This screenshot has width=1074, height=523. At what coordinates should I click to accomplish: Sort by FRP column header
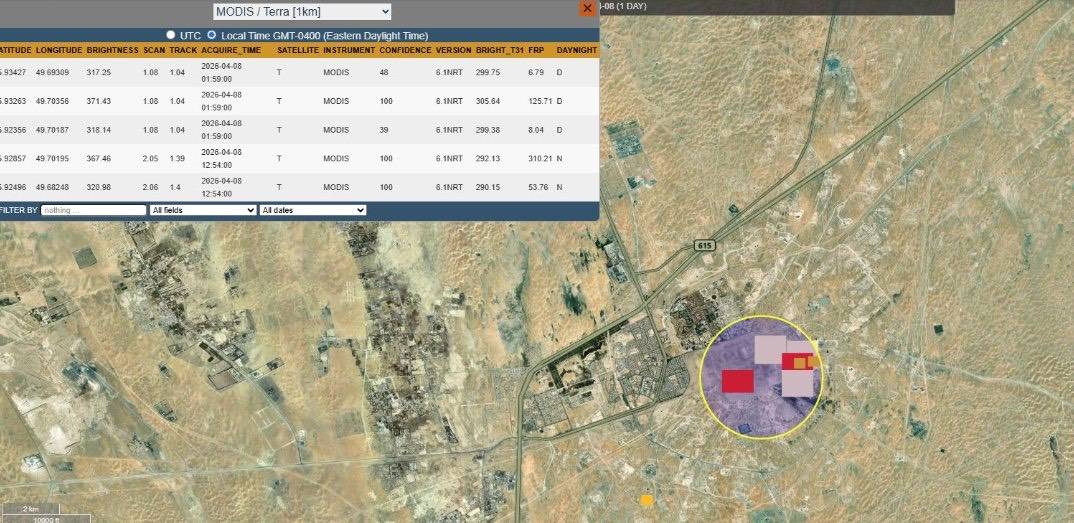coord(536,51)
